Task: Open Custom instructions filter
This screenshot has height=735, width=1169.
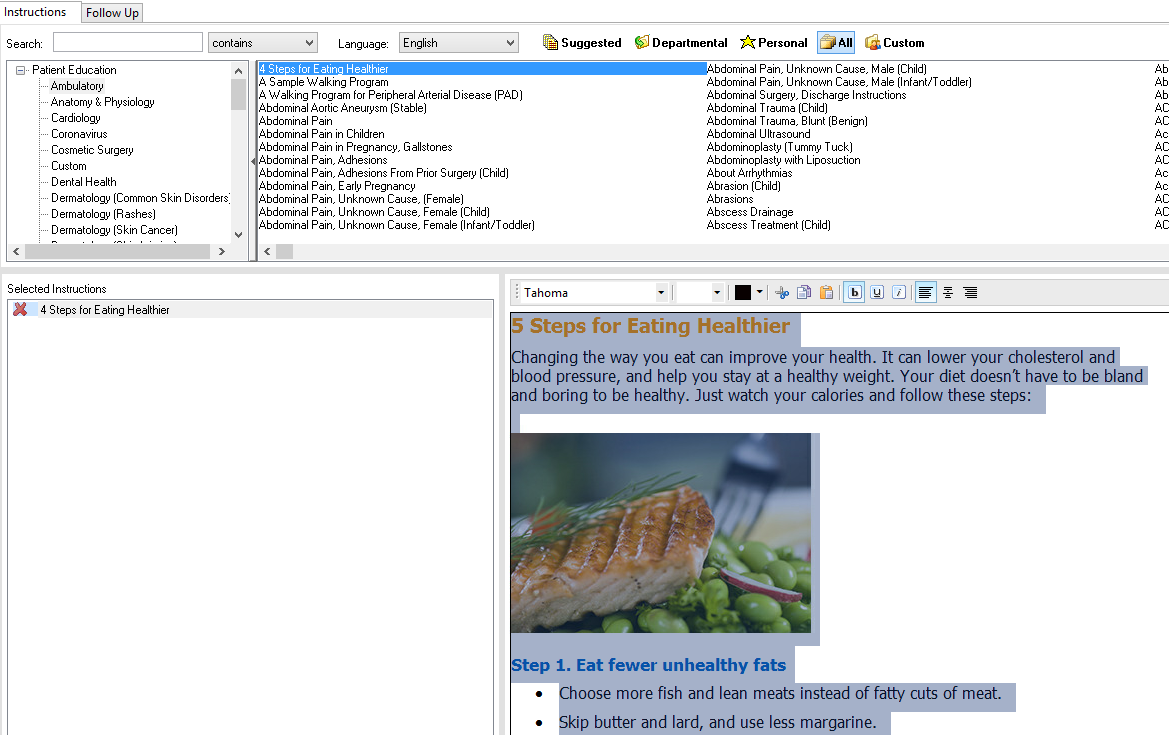Action: [894, 43]
